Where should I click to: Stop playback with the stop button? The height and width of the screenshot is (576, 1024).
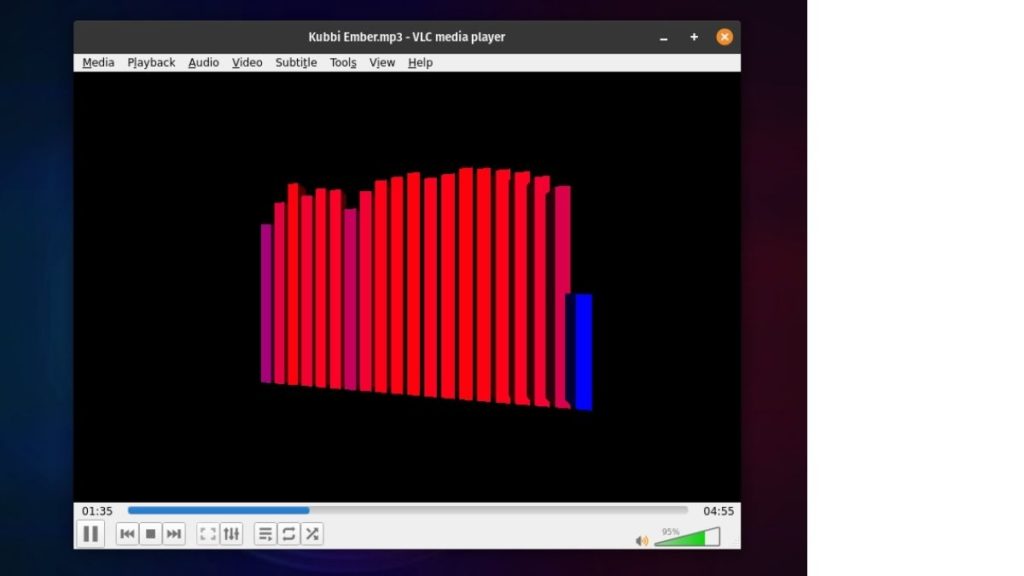click(150, 534)
